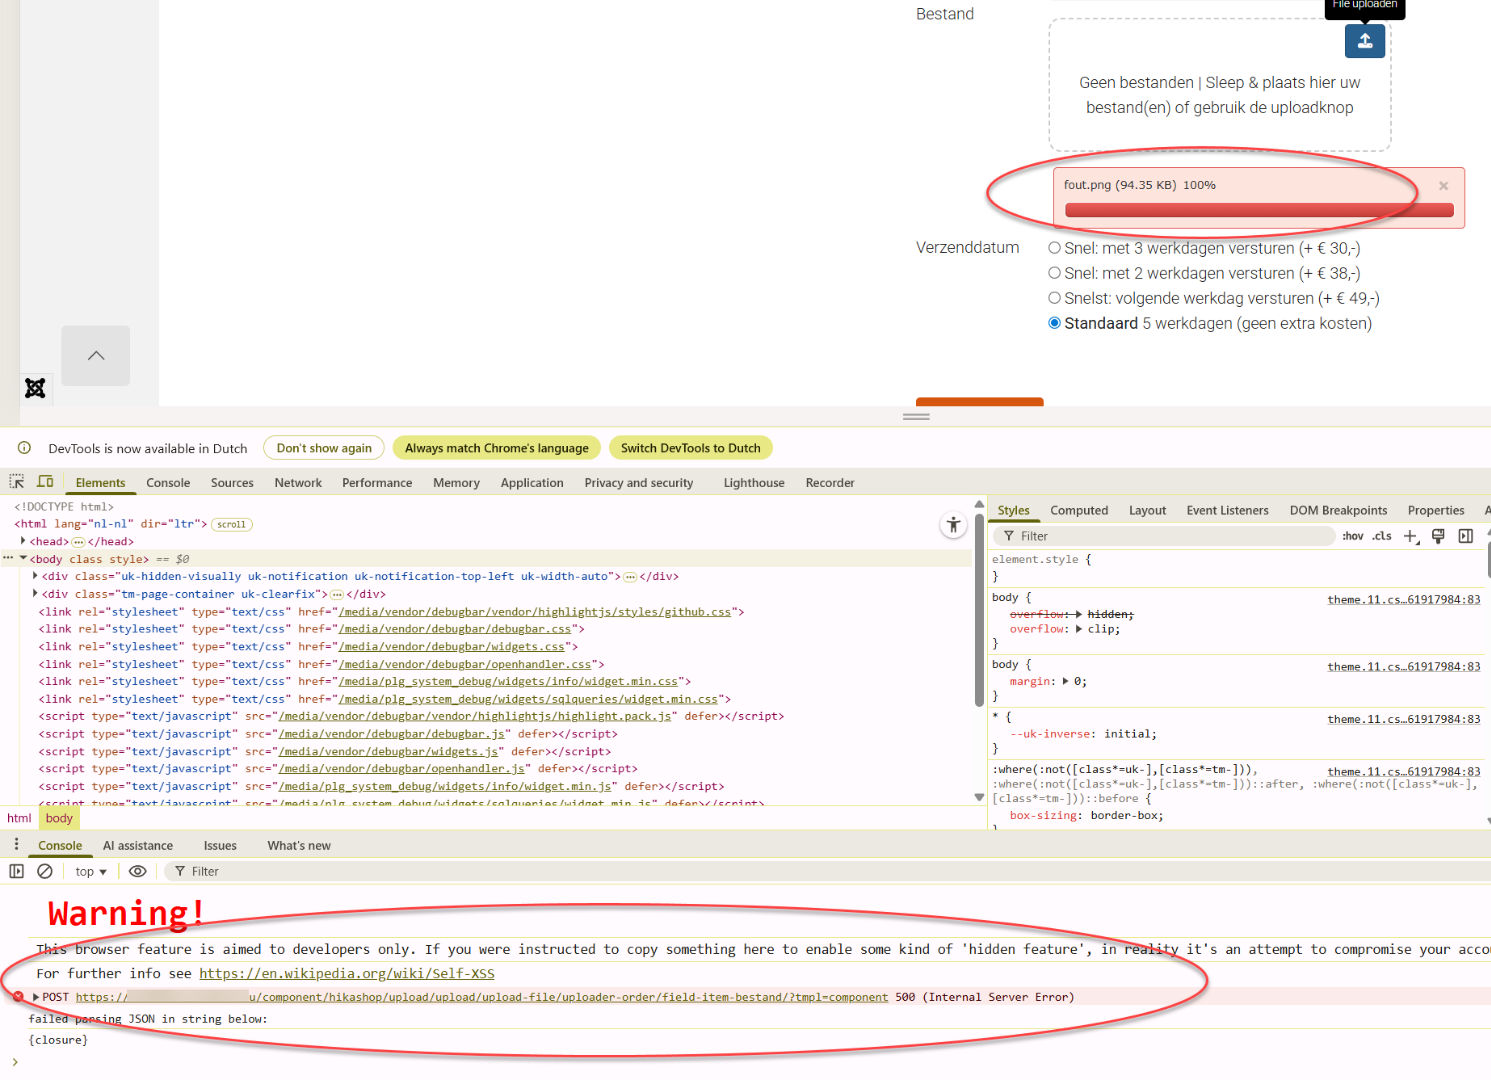The height and width of the screenshot is (1080, 1491).
Task: Expand the POST 500 error entry
Action: 36,997
